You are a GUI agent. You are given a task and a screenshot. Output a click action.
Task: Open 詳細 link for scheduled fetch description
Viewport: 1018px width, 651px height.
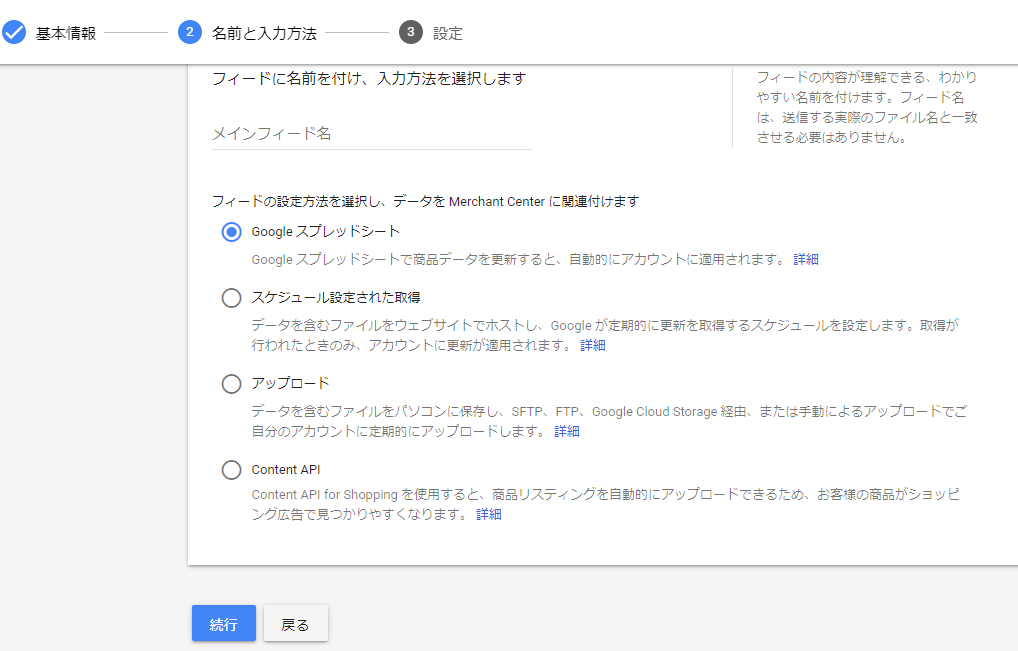coord(593,345)
